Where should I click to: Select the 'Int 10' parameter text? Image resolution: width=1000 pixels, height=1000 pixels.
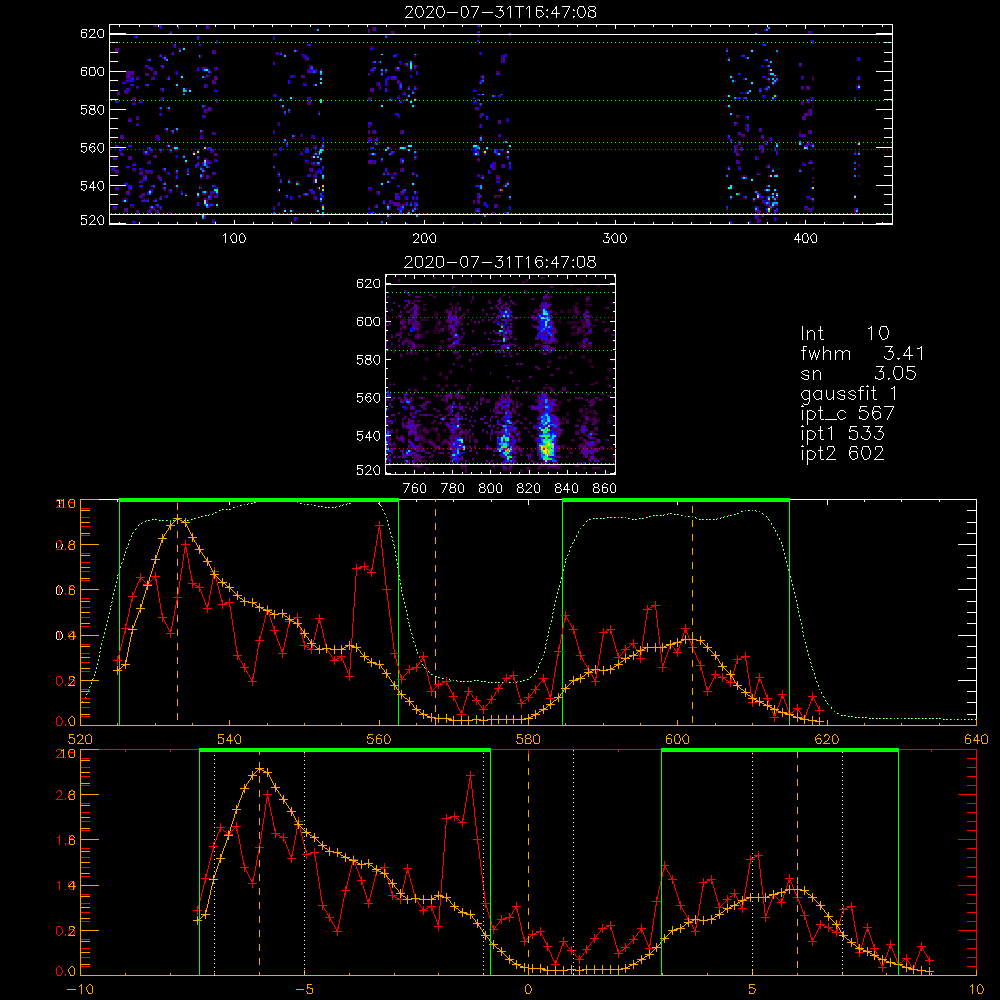click(x=845, y=333)
